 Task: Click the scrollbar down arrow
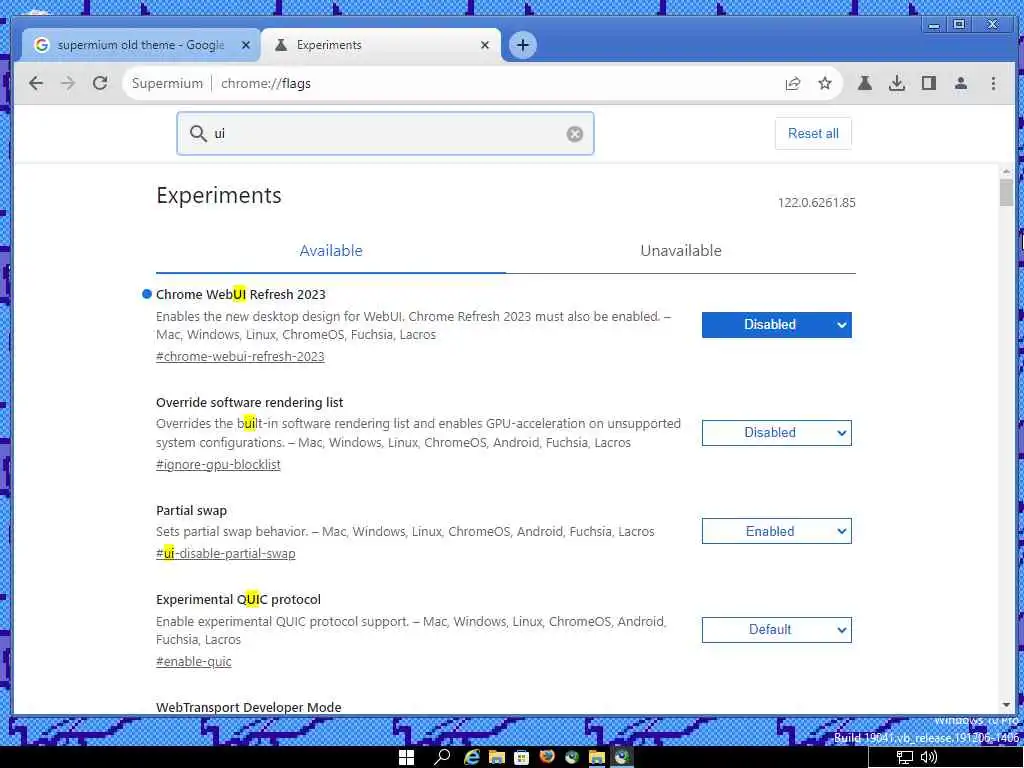pos(1006,705)
